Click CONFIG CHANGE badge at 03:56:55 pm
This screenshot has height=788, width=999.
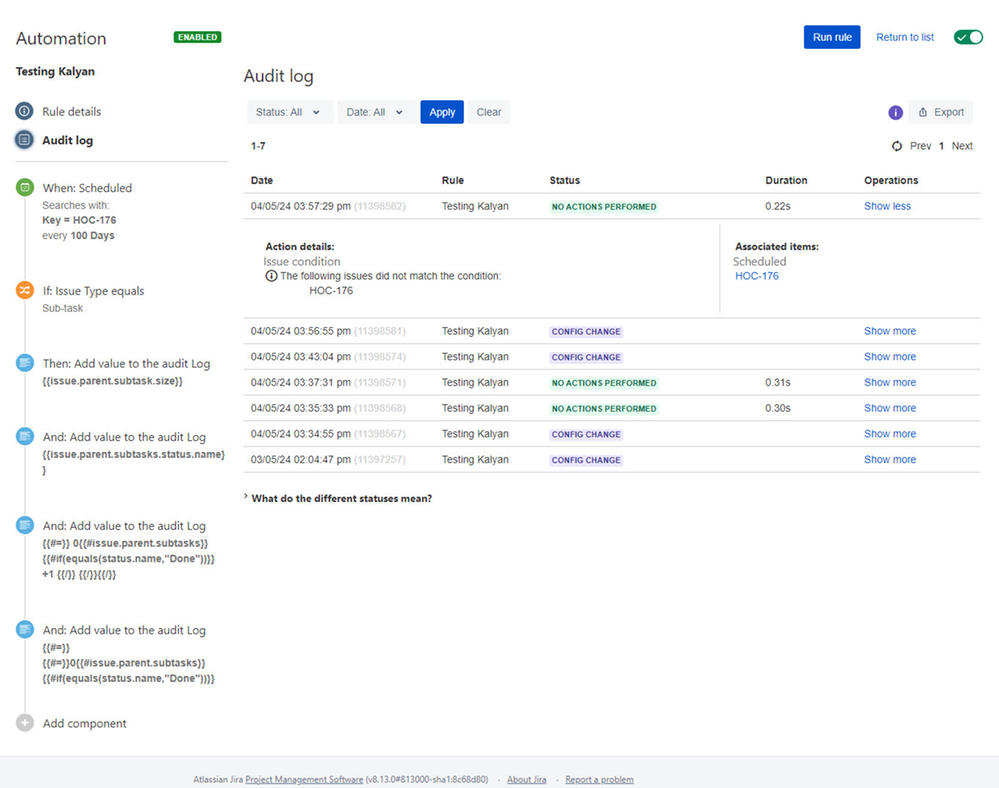tap(586, 331)
